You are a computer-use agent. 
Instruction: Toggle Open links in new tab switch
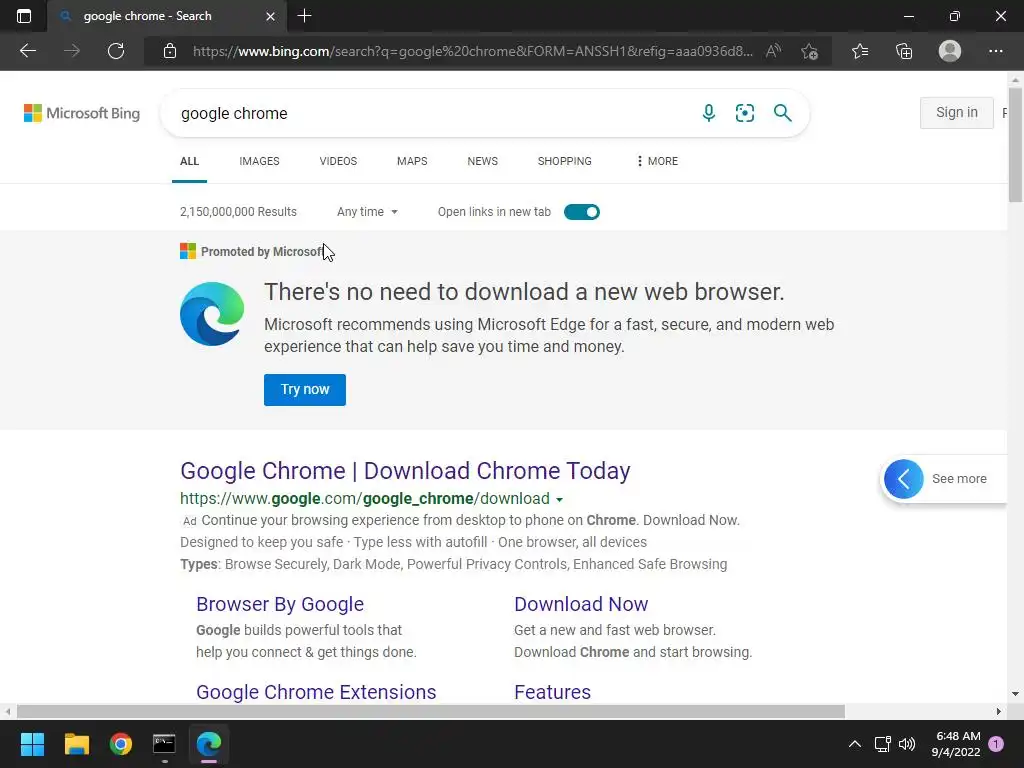pos(582,212)
